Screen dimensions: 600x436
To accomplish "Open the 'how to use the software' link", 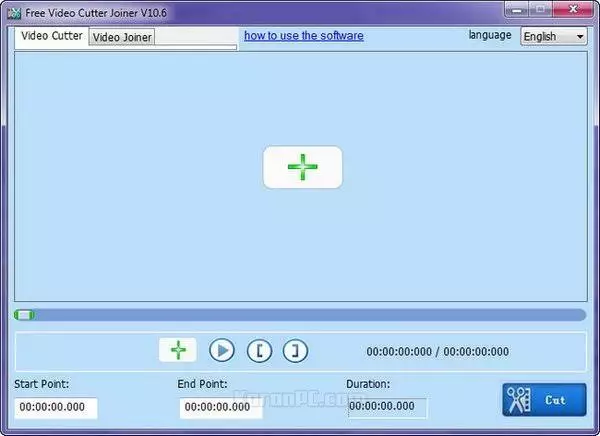I will tap(303, 36).
